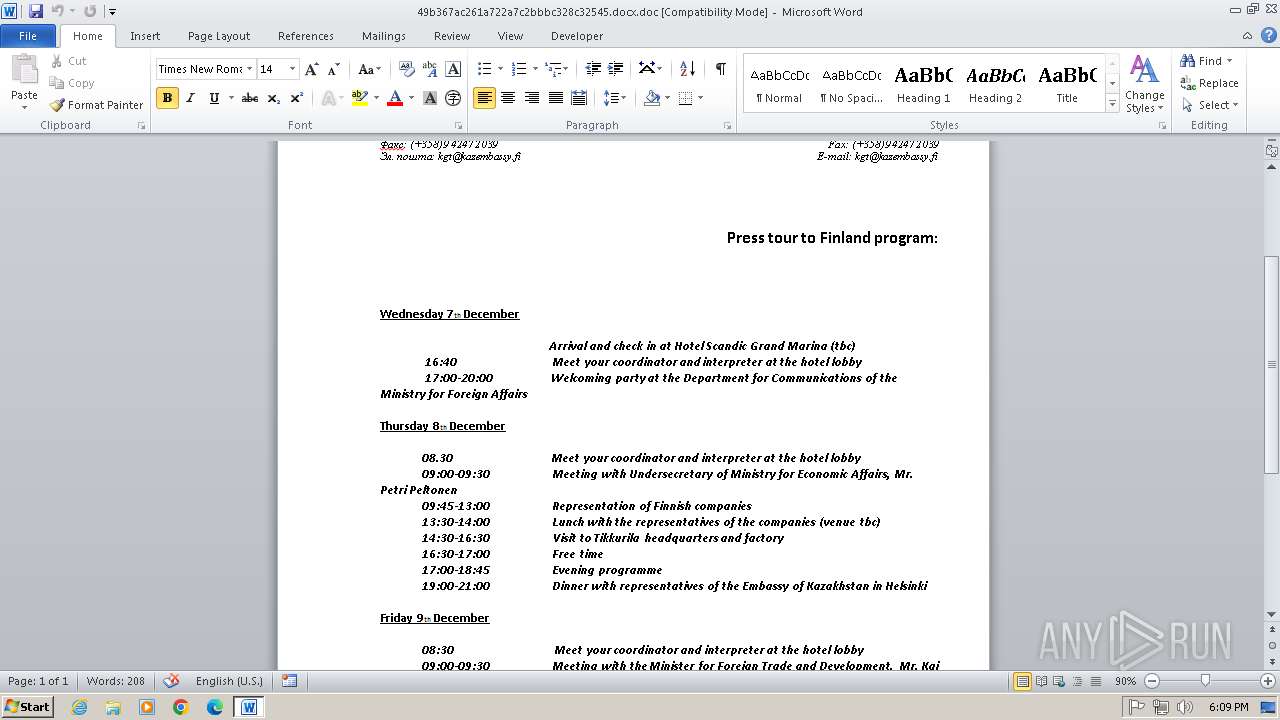This screenshot has height=720, width=1280.
Task: Open Google Chrome from taskbar
Action: (180, 707)
